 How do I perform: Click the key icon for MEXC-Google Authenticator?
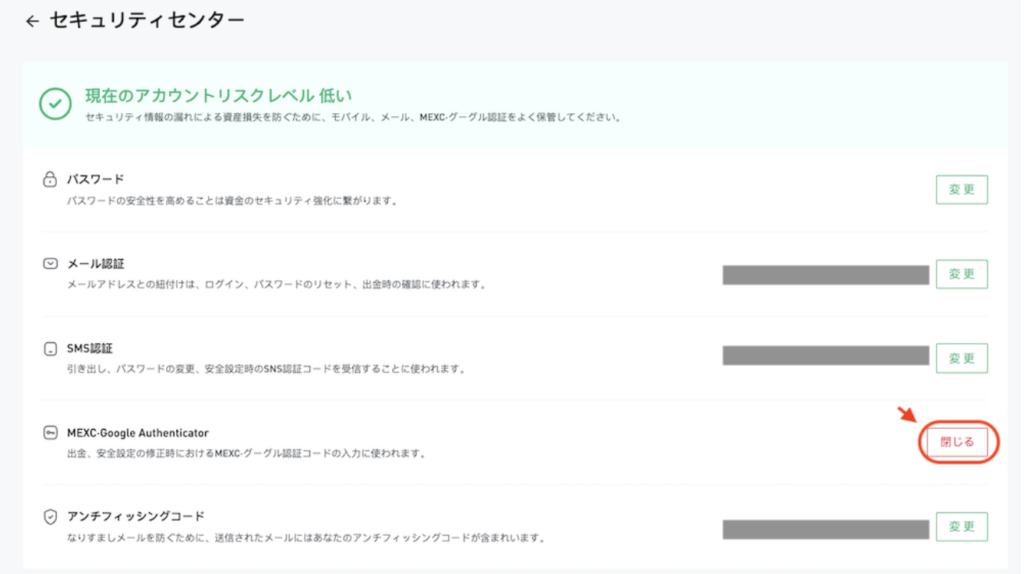point(50,433)
